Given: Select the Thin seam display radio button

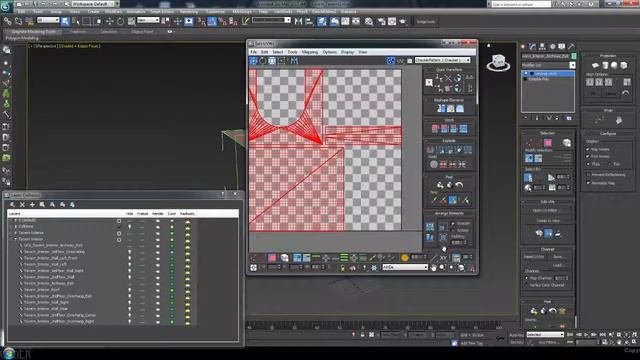Looking at the screenshot, I should click(x=610, y=164).
